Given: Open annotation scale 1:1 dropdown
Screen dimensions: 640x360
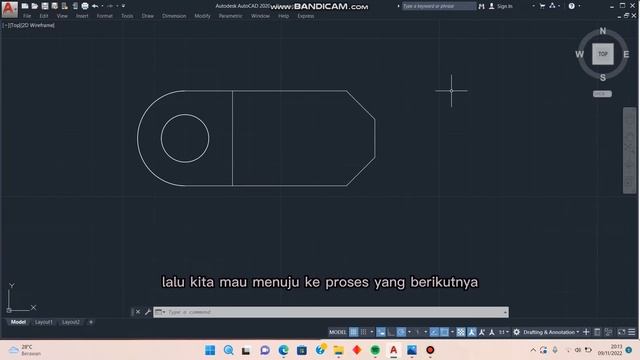Looking at the screenshot, I should click(504, 332).
